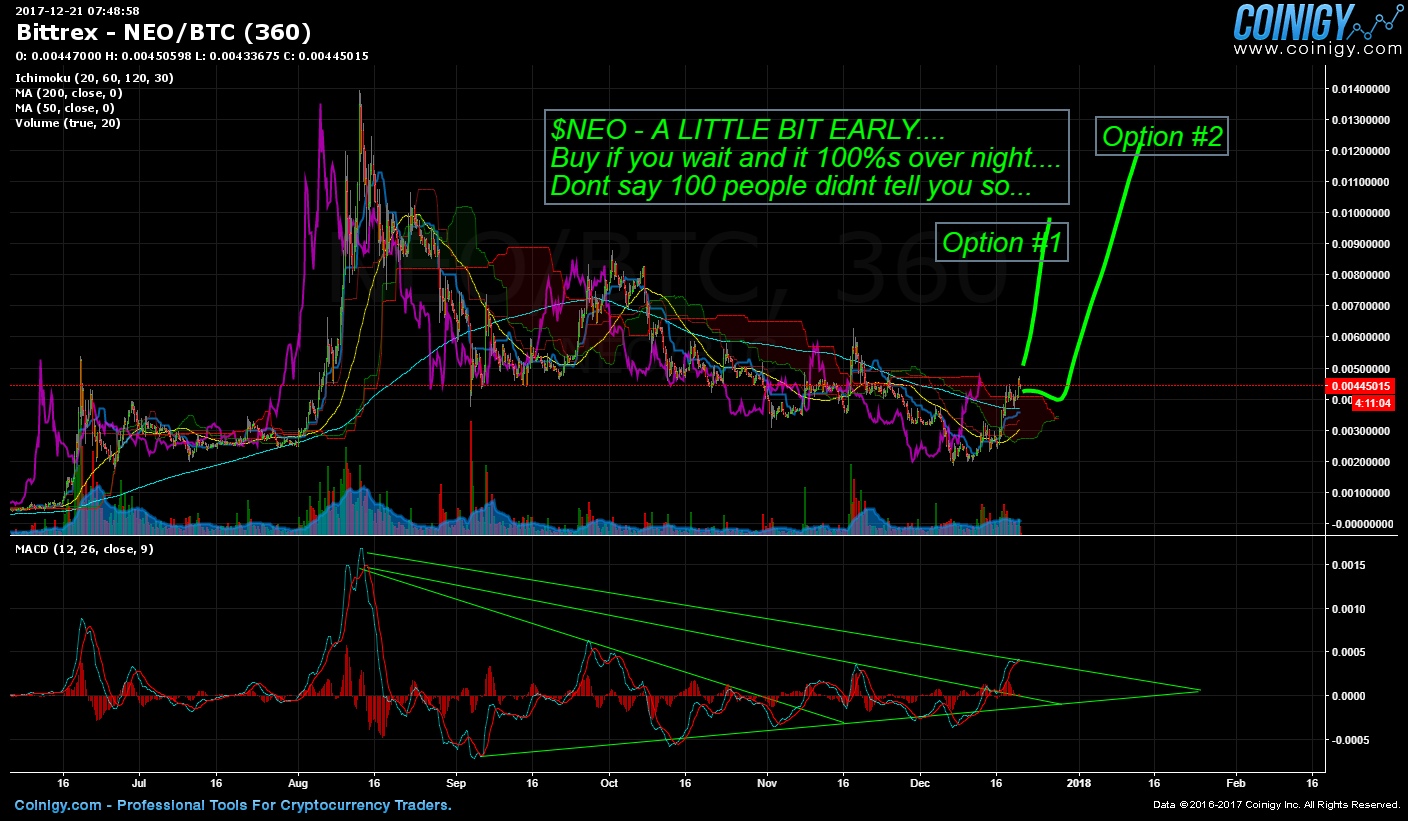This screenshot has width=1408, height=821.
Task: Select the Ichimoku (20, 60, 120, 30) indicator label
Action: [94, 78]
